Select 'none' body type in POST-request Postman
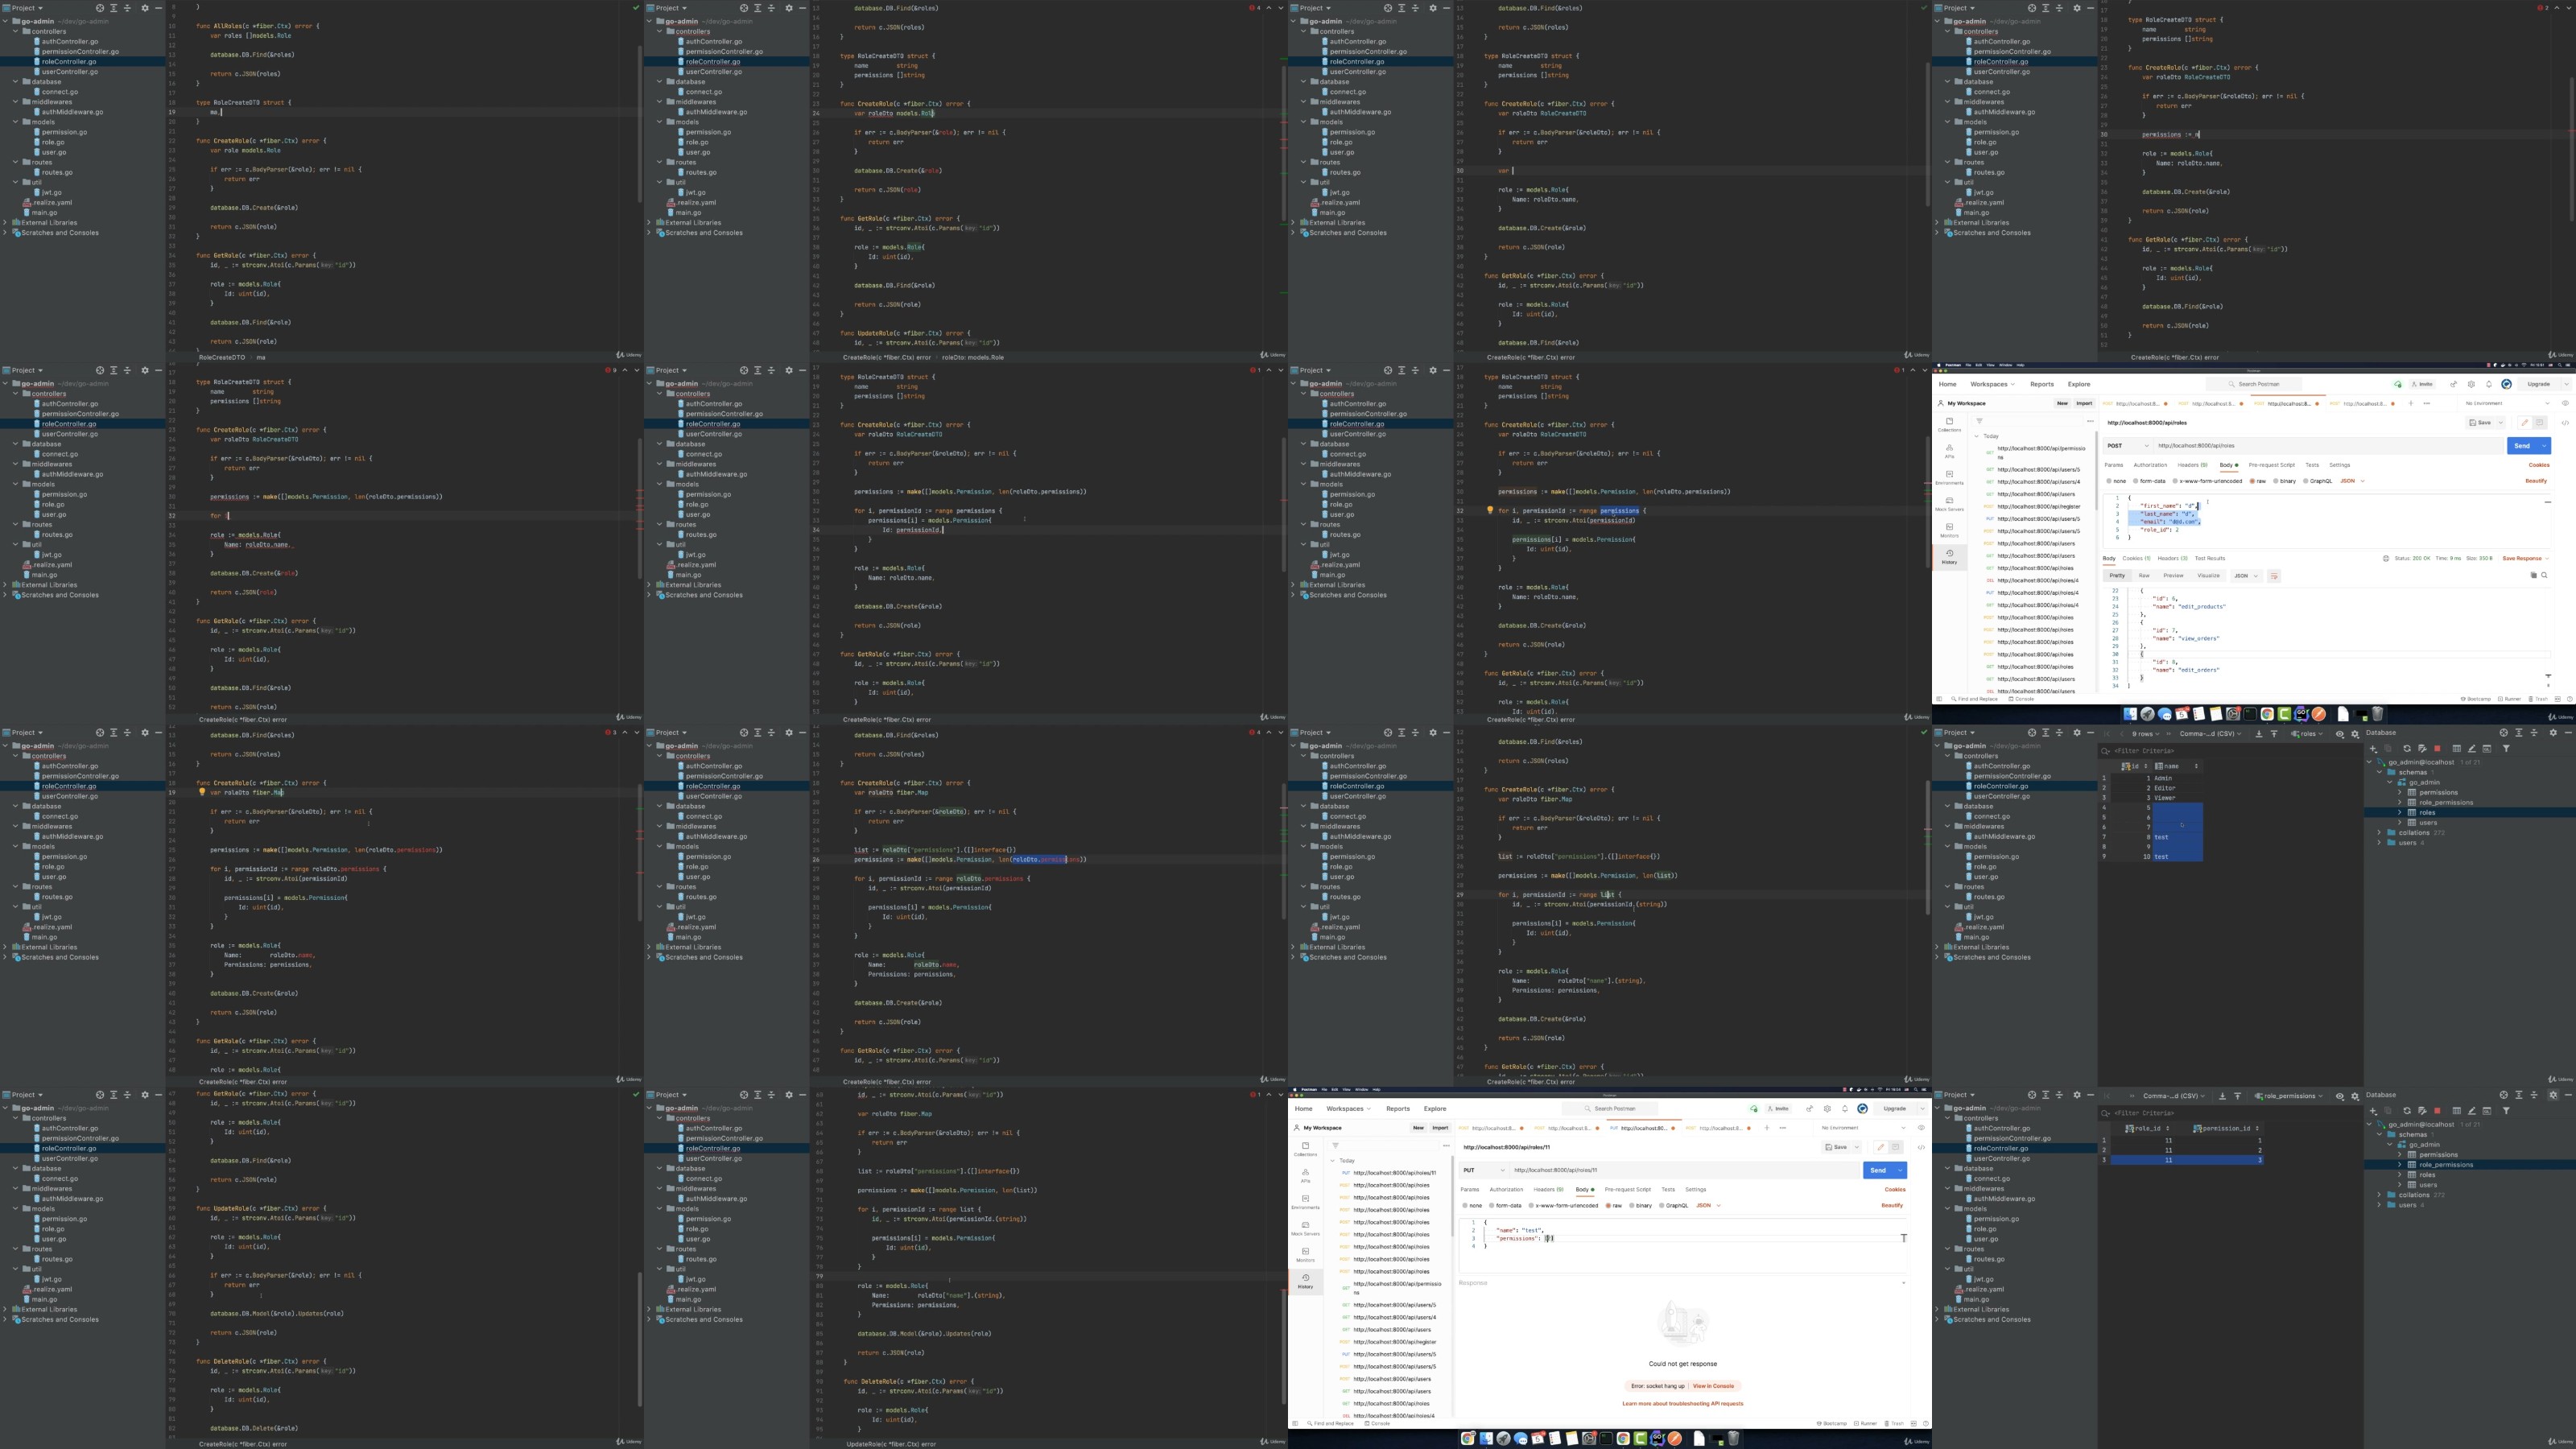 coord(2115,481)
